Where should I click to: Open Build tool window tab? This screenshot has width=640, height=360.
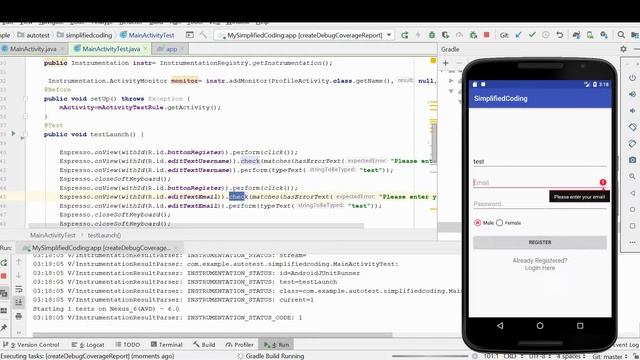pyautogui.click(x=204, y=345)
